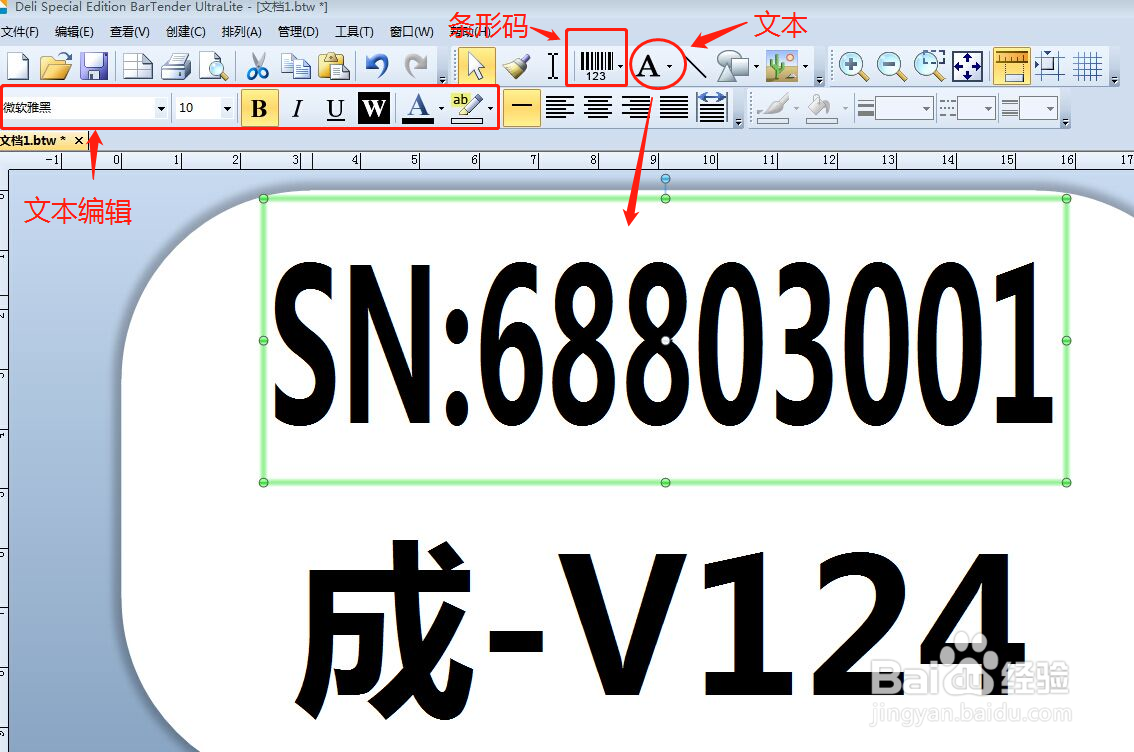Open the 管理(D) menu
The image size is (1134, 752).
tap(298, 32)
